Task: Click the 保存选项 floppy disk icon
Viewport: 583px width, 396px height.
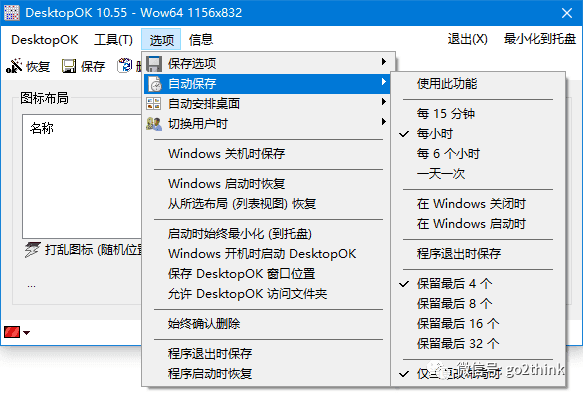Action: pos(154,64)
